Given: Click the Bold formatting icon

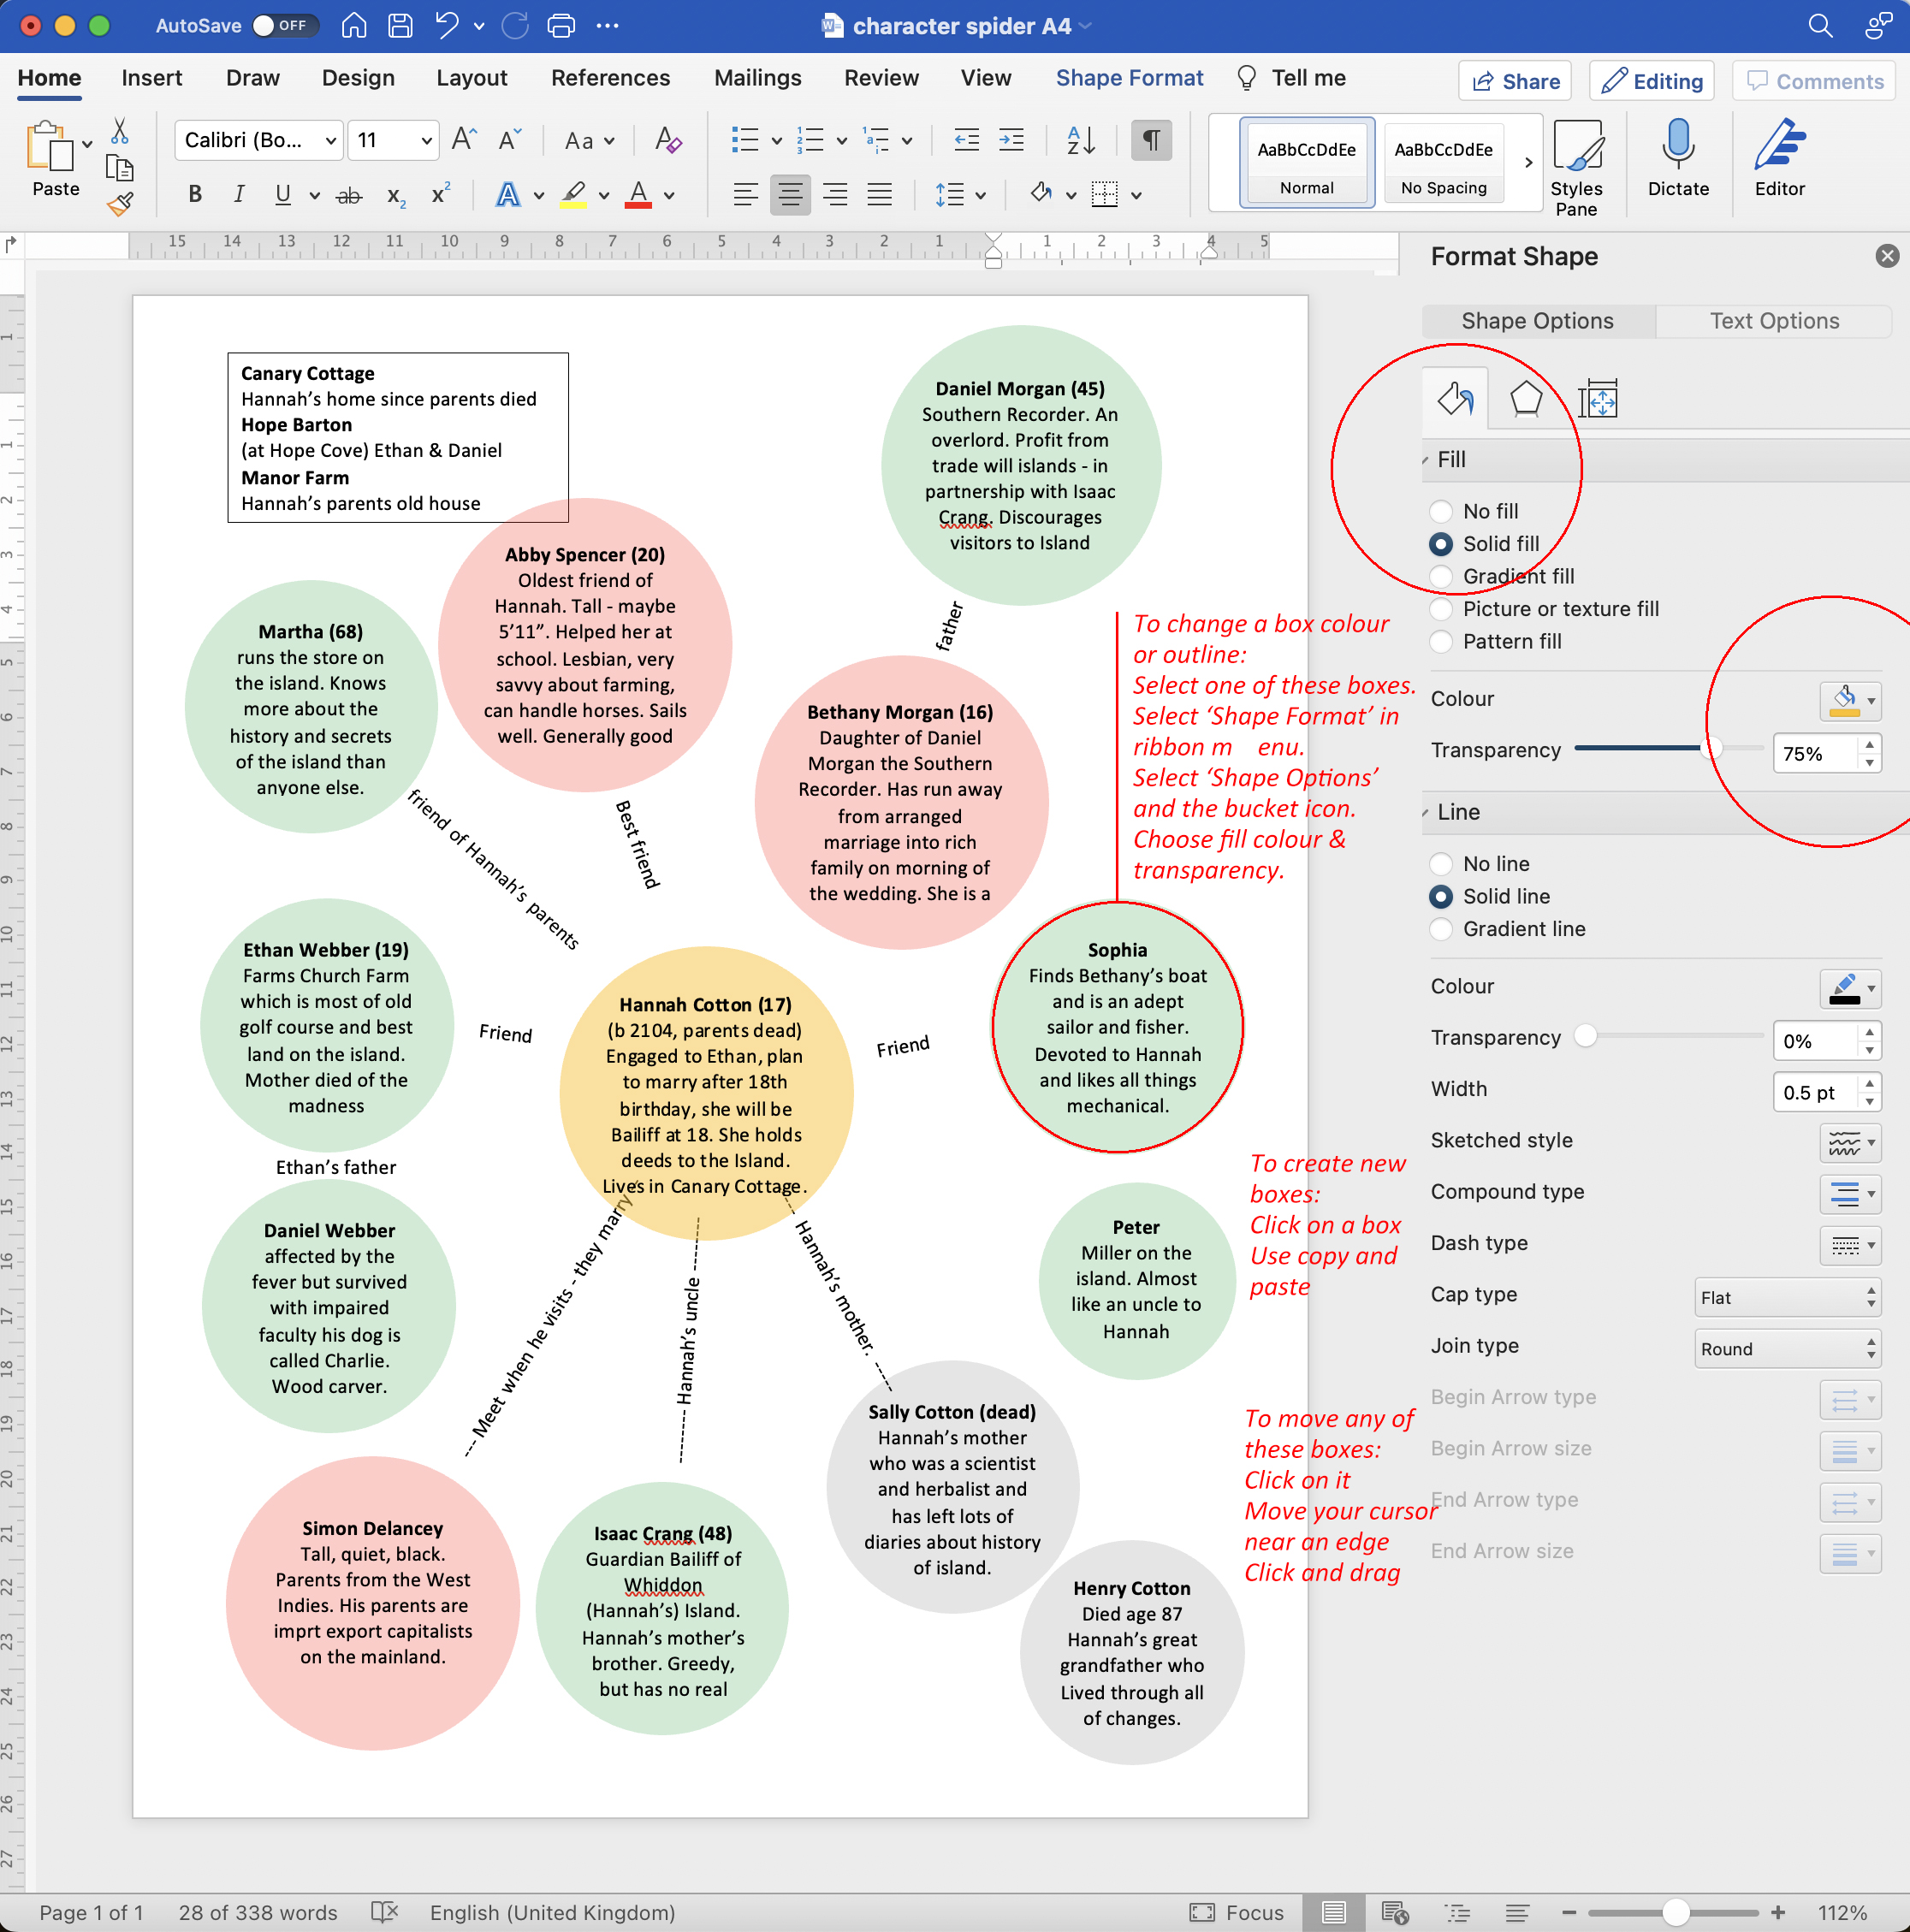Looking at the screenshot, I should click(x=195, y=194).
